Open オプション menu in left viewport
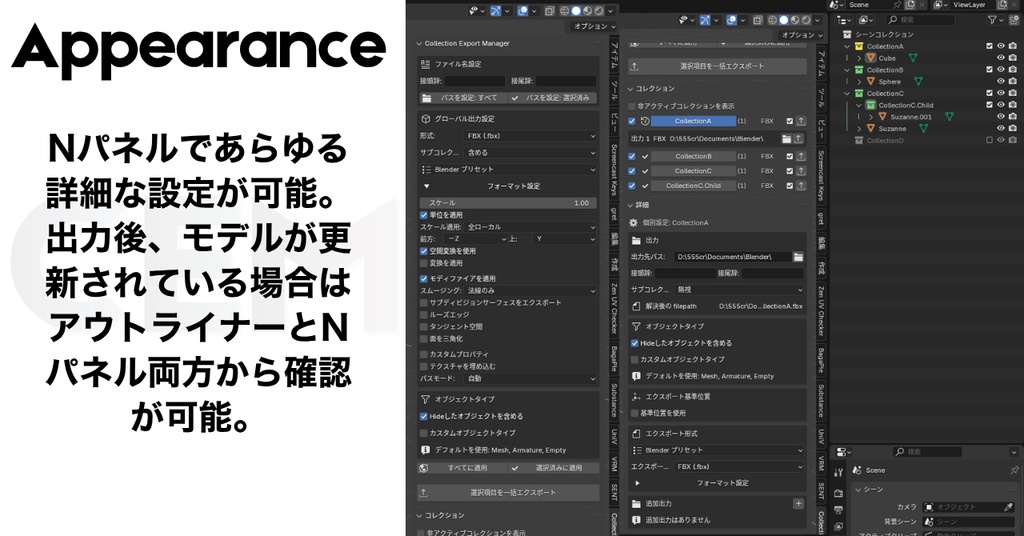Screen dimensions: 1024x536 594,26
